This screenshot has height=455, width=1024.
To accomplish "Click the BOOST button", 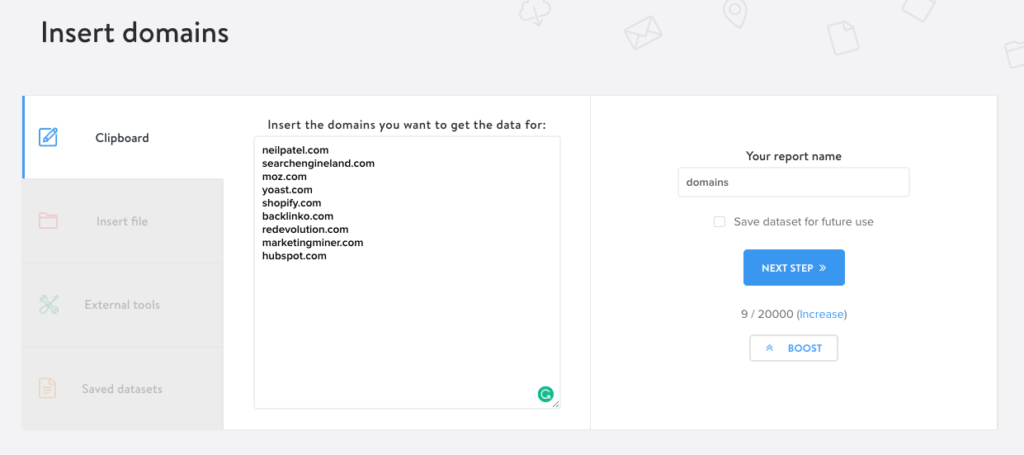I will tap(793, 348).
